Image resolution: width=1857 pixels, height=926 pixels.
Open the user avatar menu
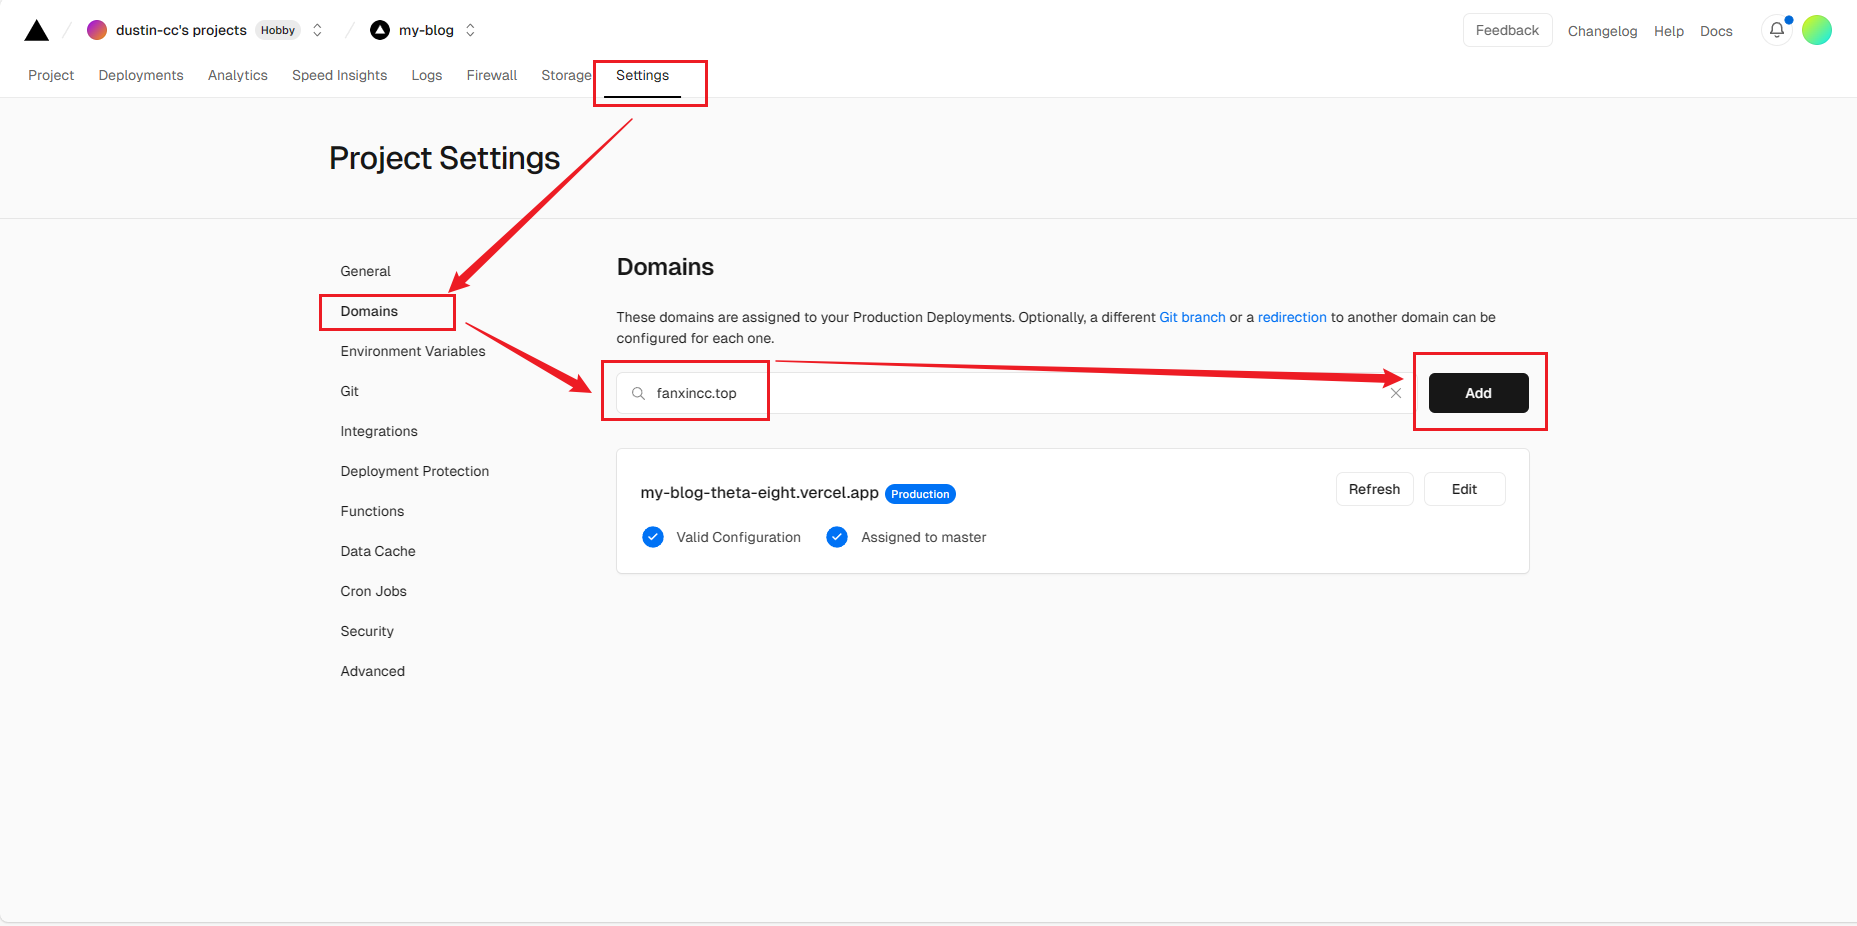pos(1816,30)
